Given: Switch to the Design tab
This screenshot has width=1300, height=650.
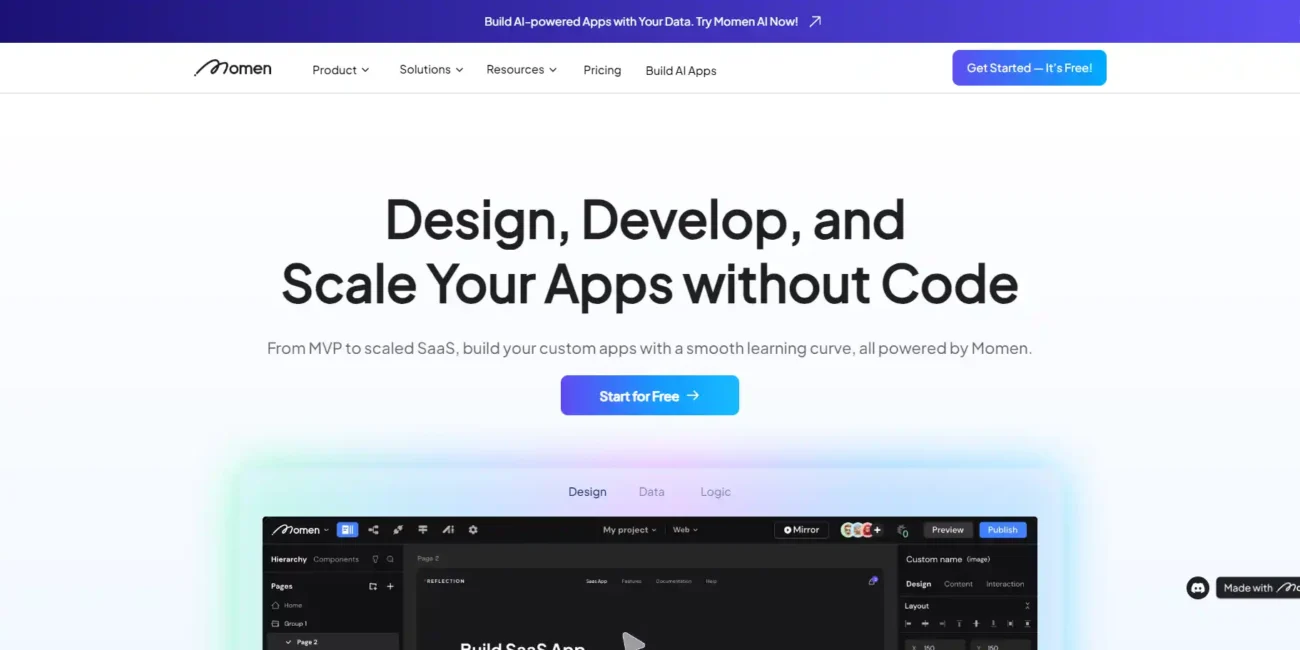Looking at the screenshot, I should [587, 492].
